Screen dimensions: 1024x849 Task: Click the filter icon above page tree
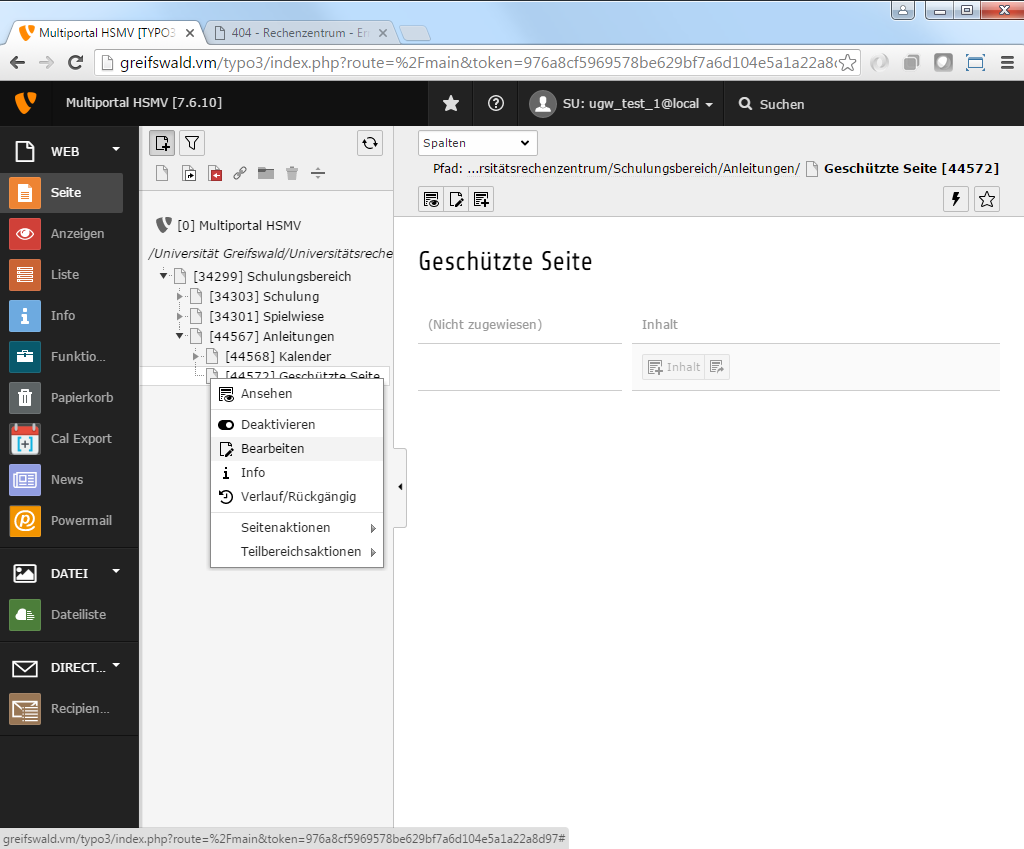[x=191, y=143]
